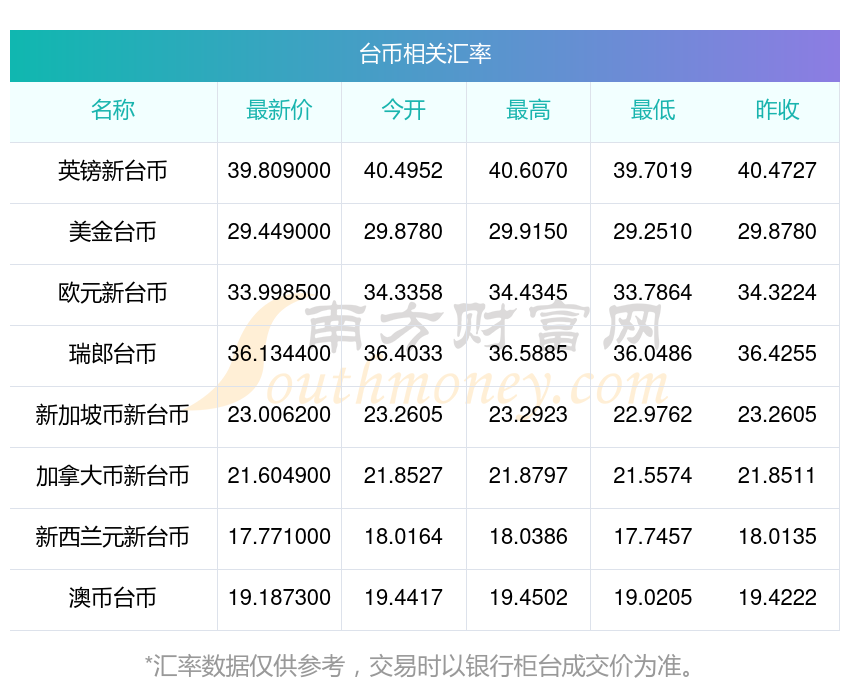Image resolution: width=850 pixels, height=698 pixels.
Task: Select latest price 36.134400
Action: (x=279, y=354)
